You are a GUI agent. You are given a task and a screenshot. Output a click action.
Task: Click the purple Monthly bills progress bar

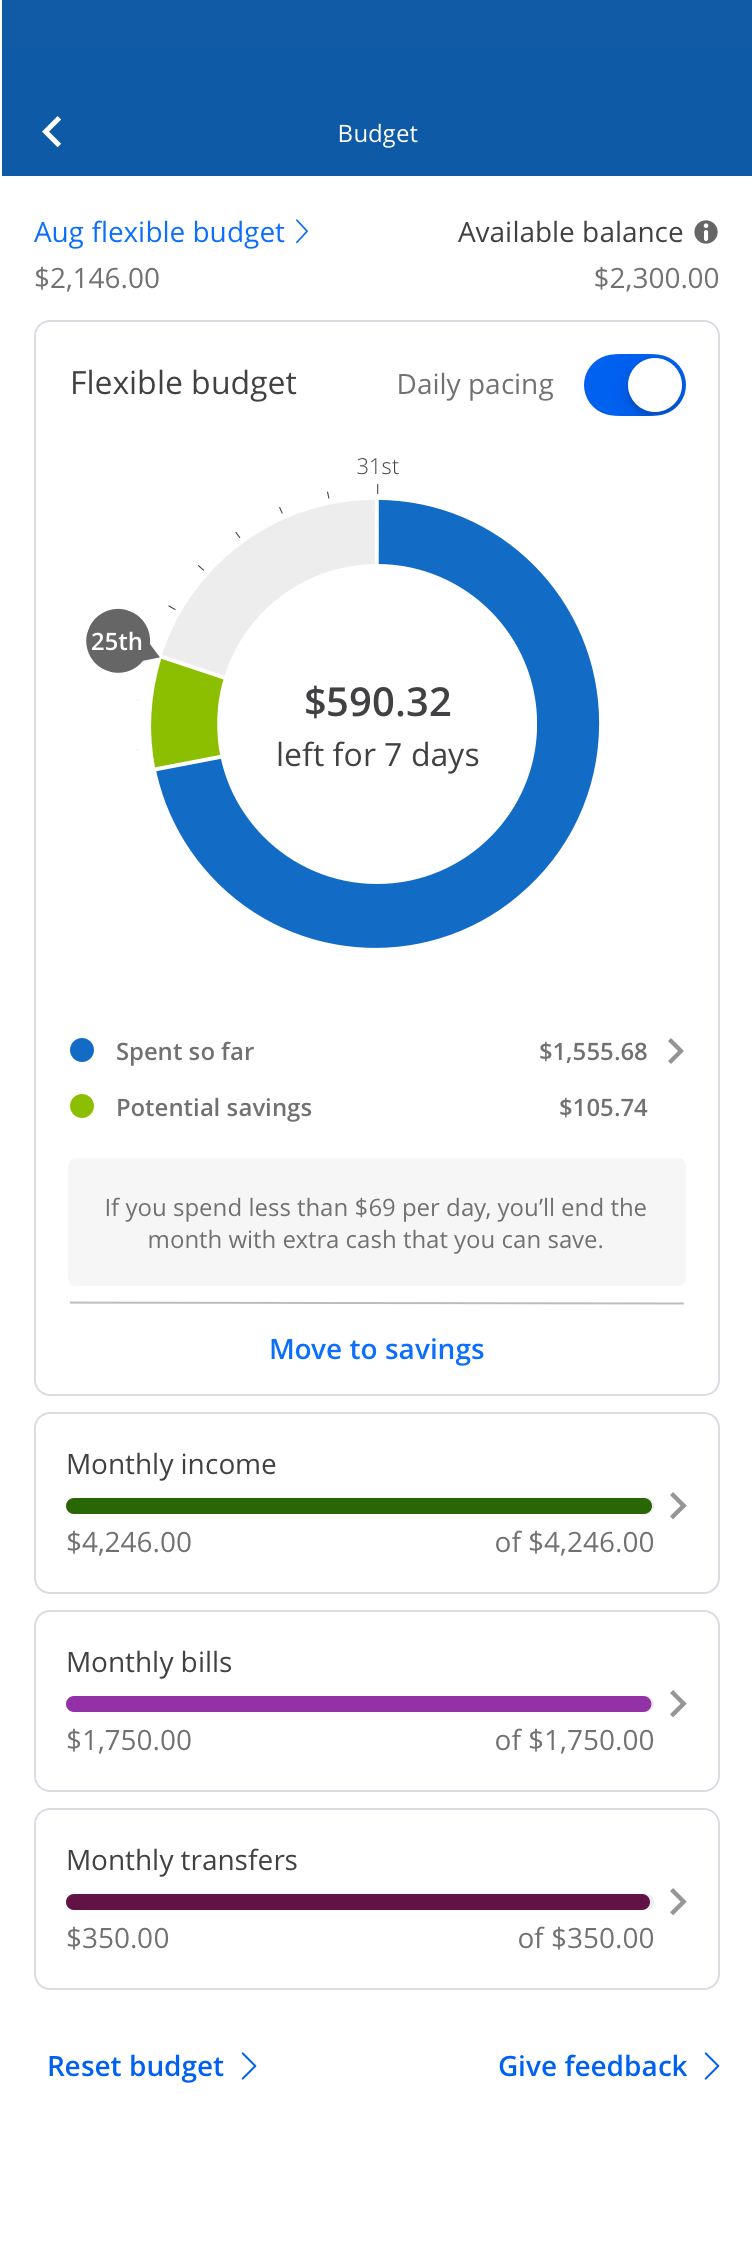click(x=358, y=1704)
